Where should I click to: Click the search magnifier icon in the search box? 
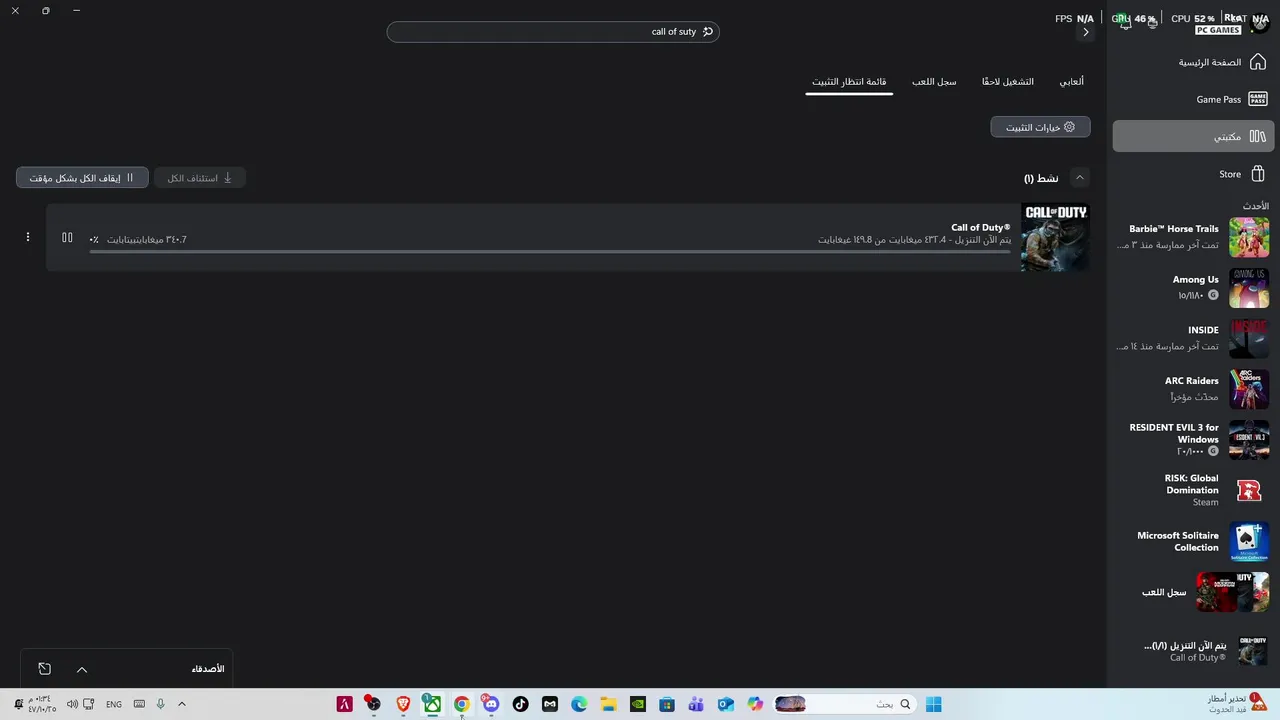[708, 32]
